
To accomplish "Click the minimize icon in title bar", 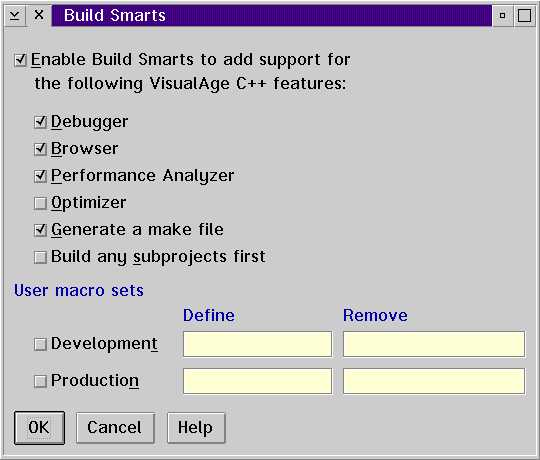I will (x=502, y=15).
